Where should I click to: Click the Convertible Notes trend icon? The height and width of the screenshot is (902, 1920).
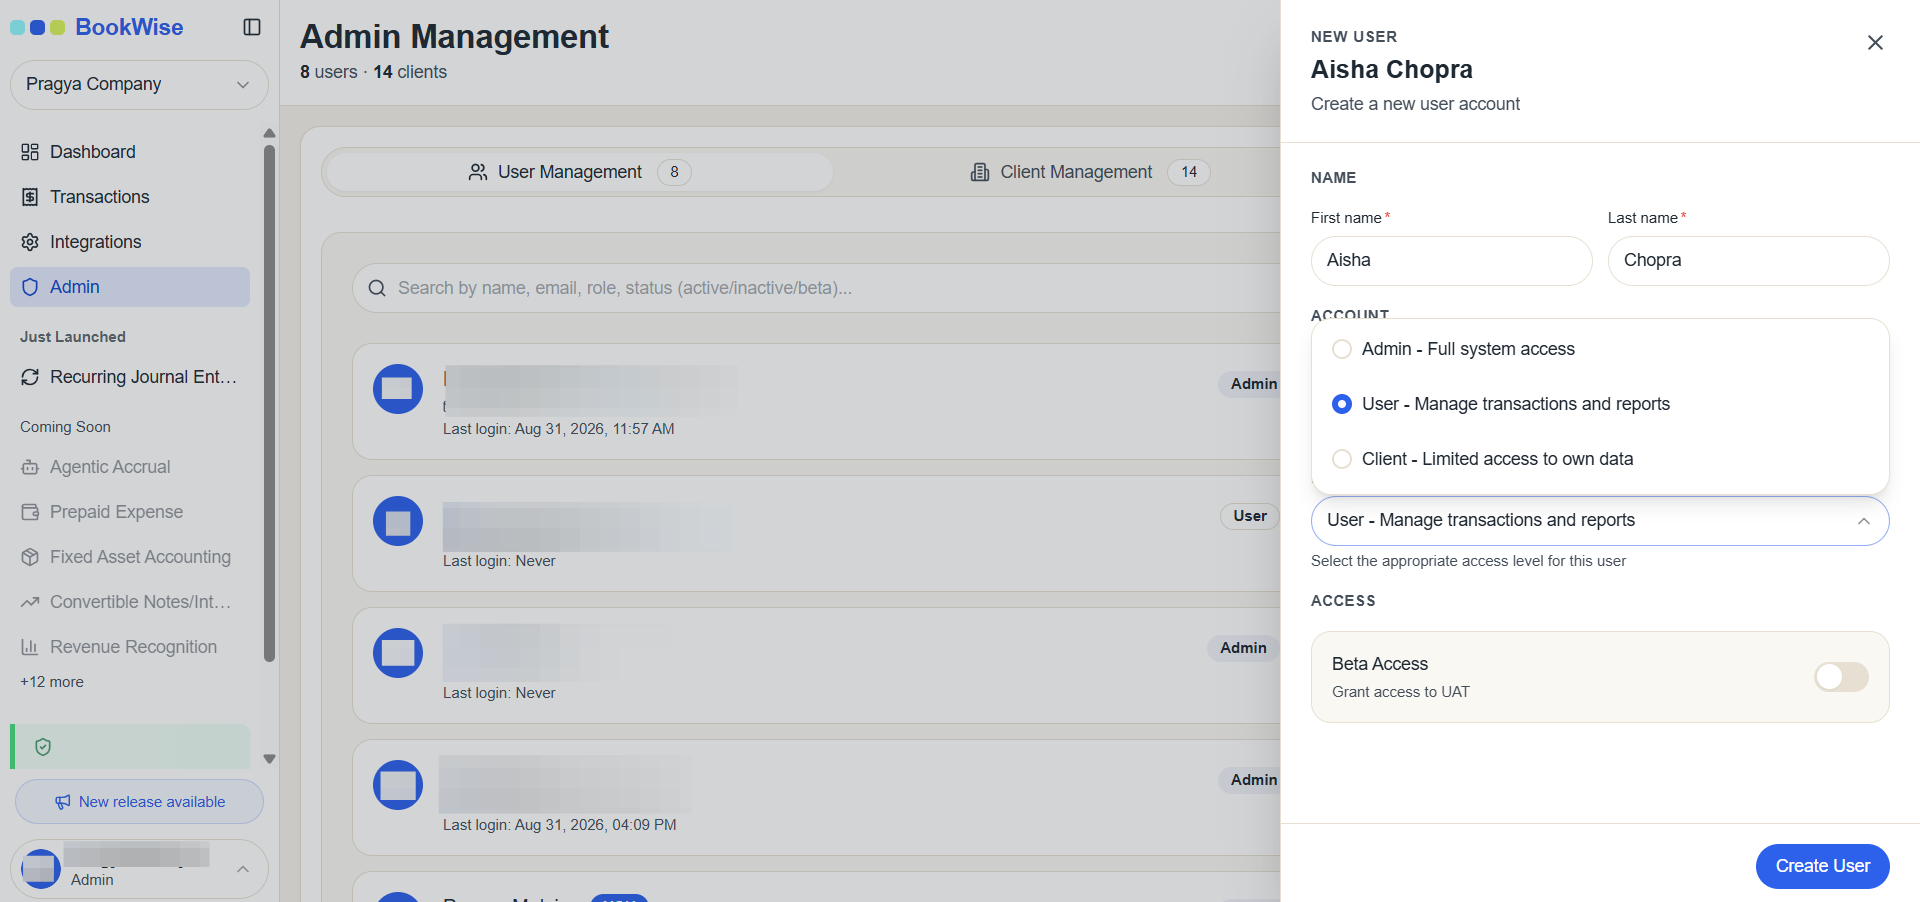click(x=30, y=602)
